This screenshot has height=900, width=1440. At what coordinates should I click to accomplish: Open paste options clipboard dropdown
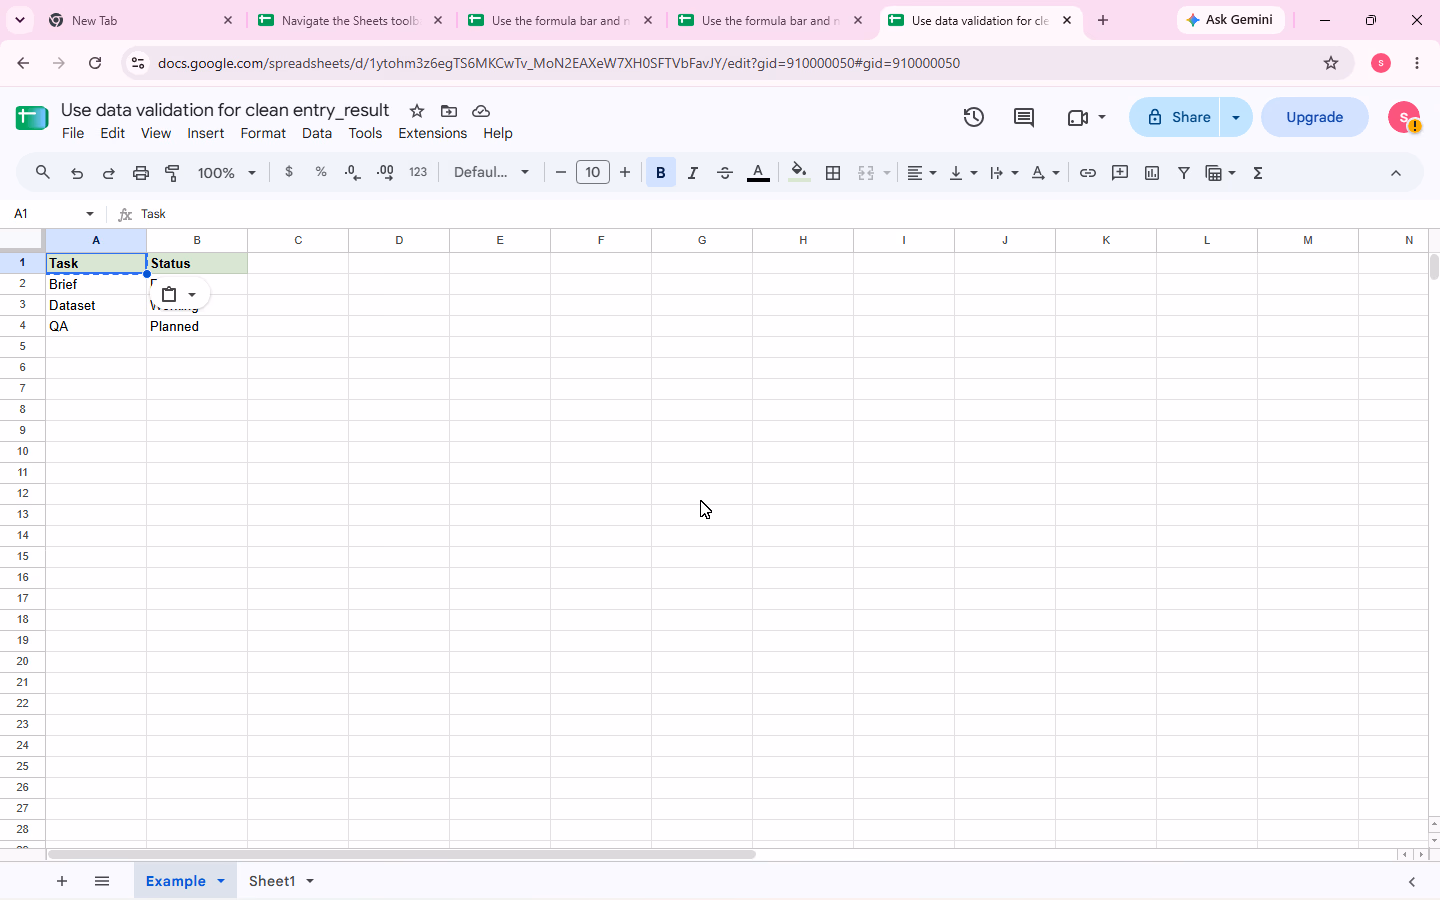(179, 294)
